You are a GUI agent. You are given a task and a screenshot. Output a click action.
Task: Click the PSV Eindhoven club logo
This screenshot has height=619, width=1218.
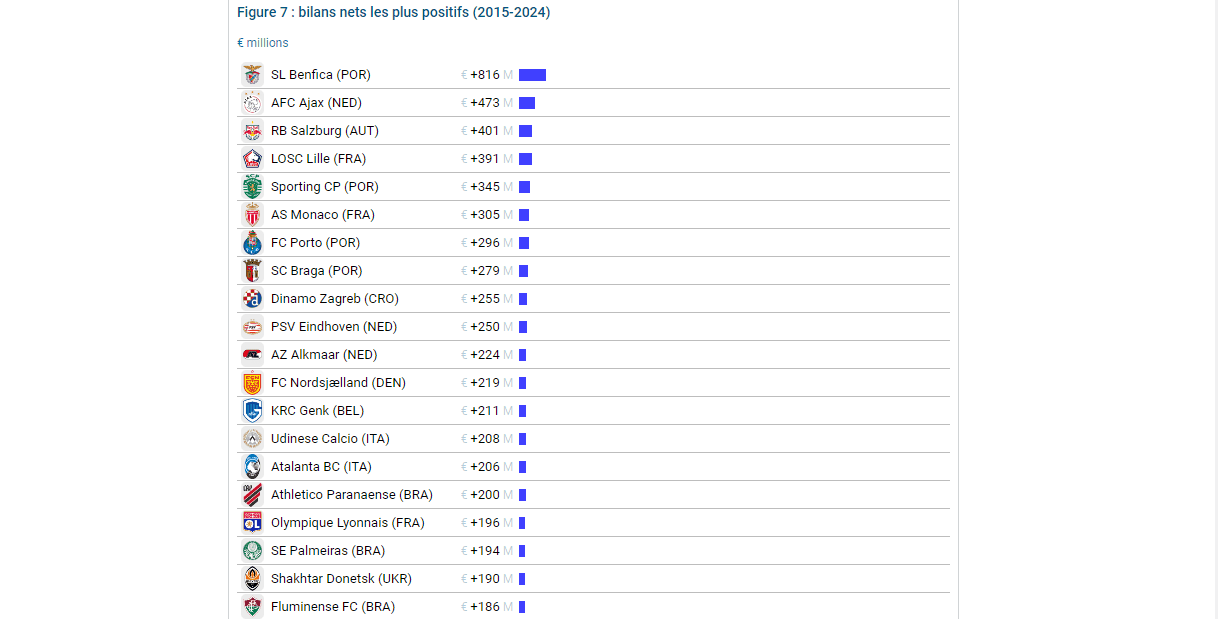pos(252,327)
